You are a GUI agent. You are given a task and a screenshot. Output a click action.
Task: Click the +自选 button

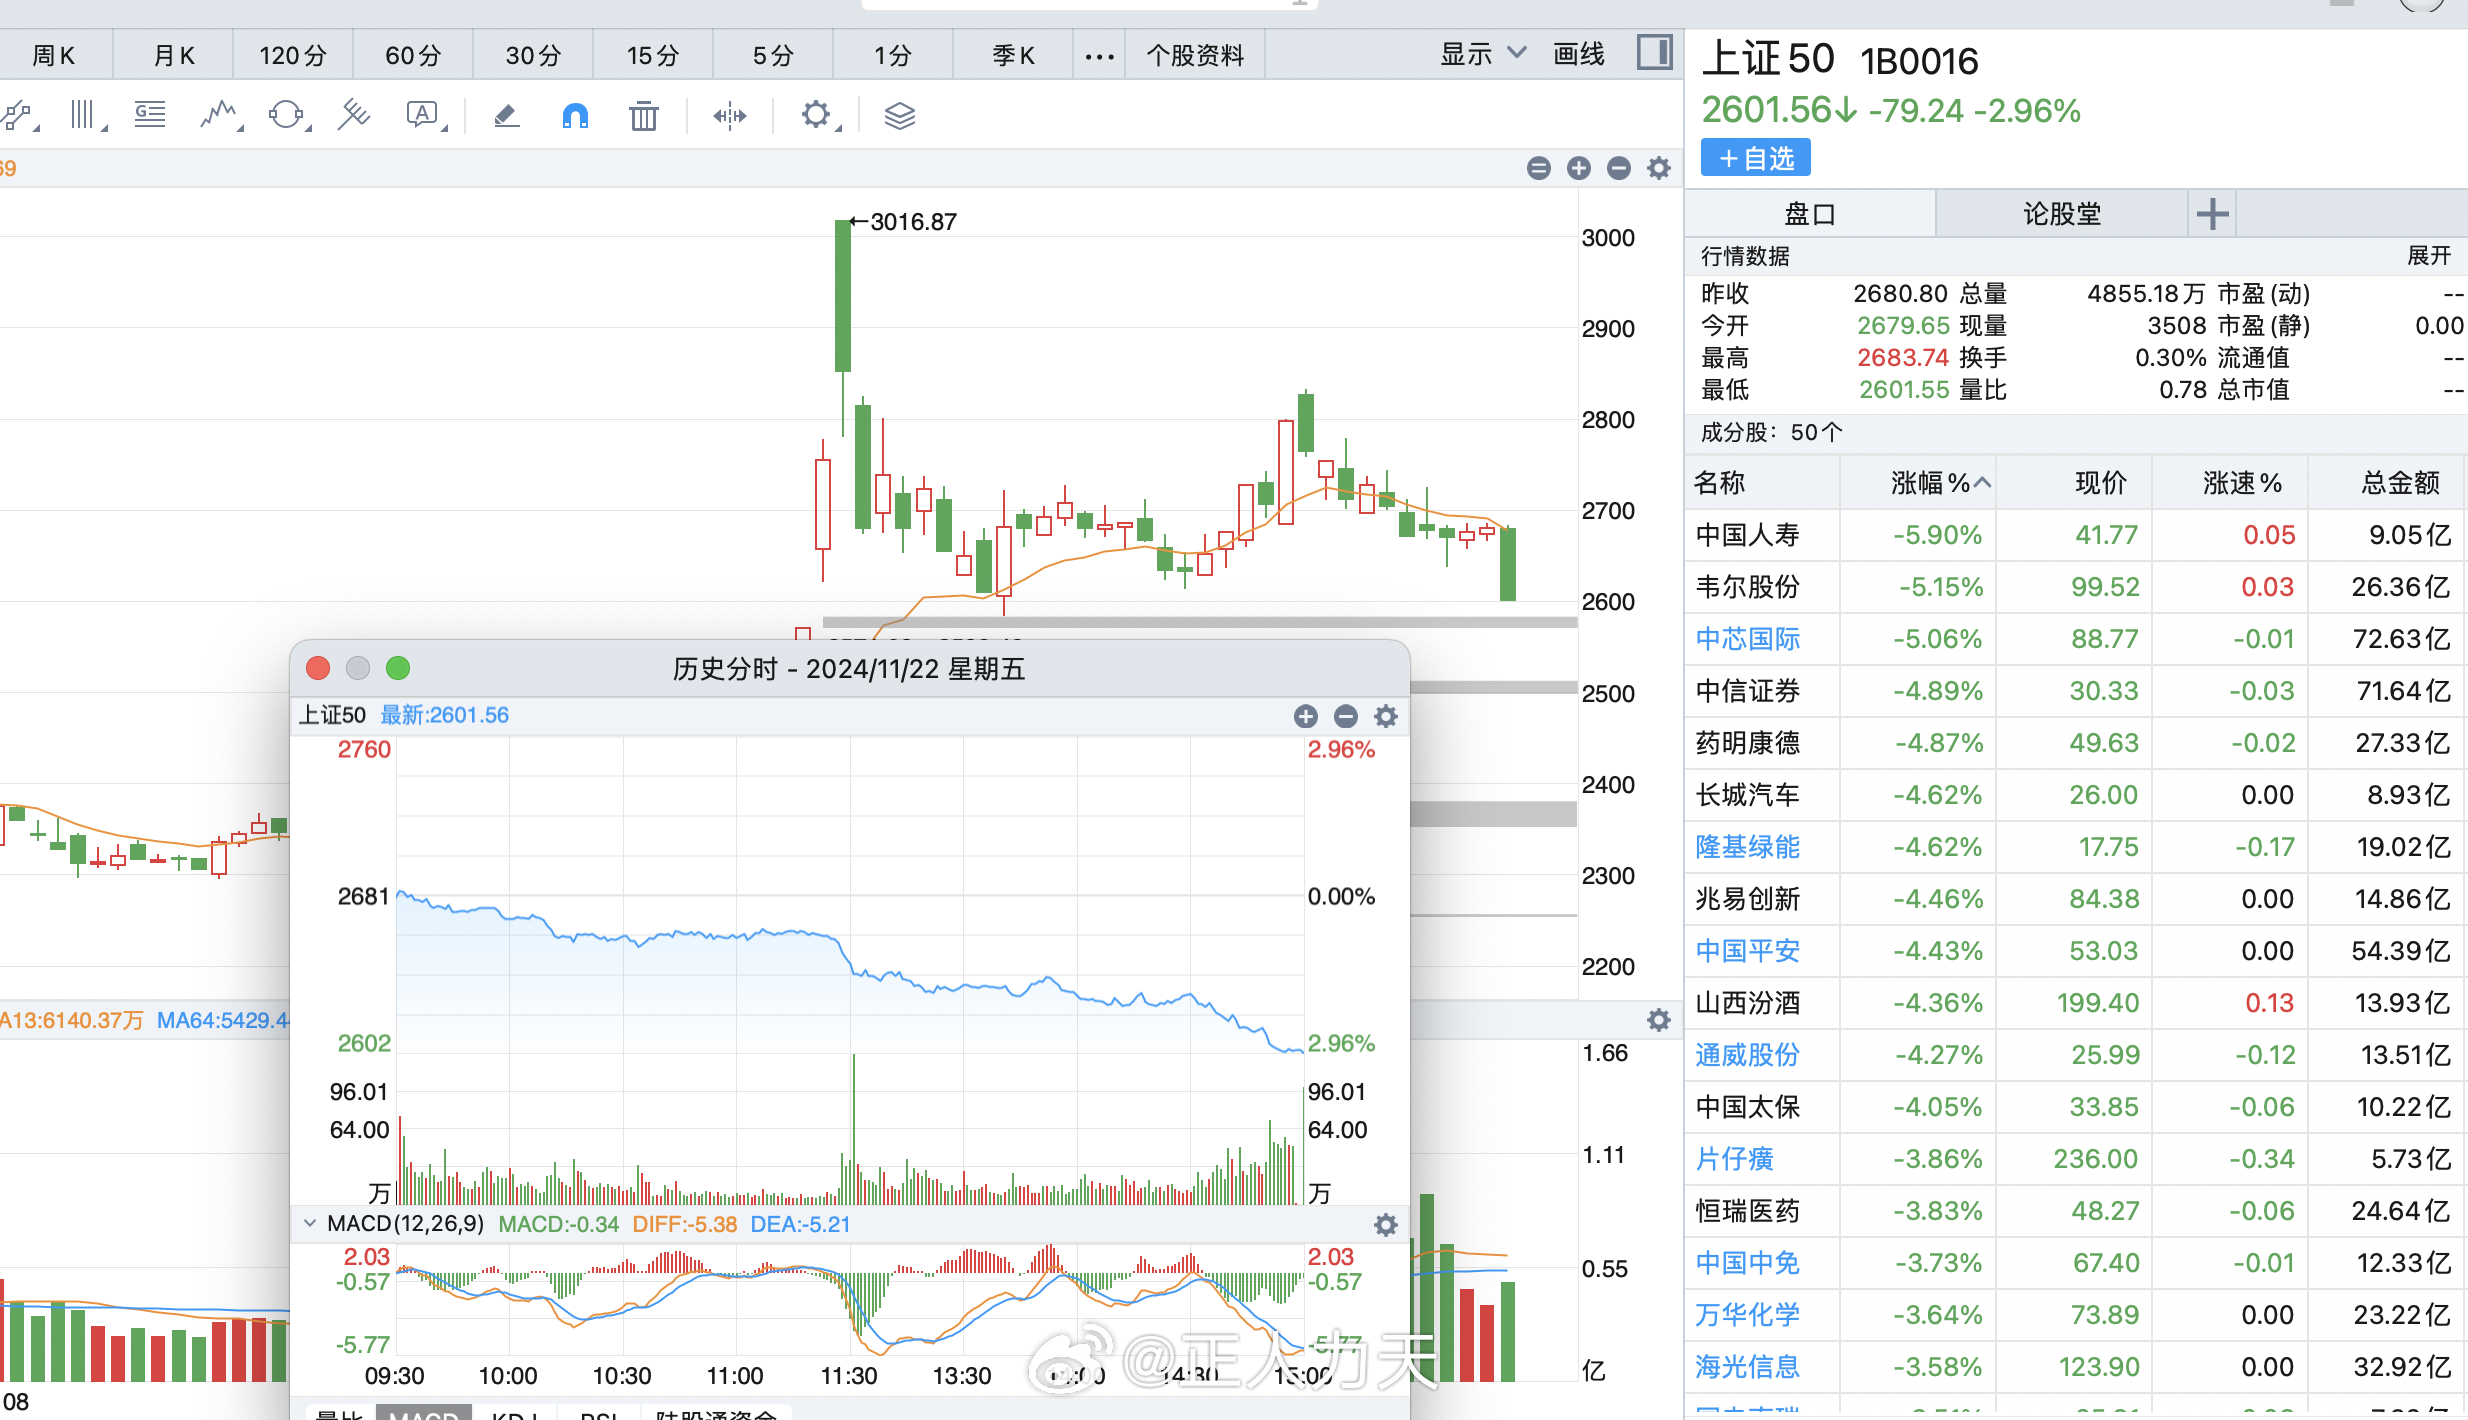pos(1756,158)
